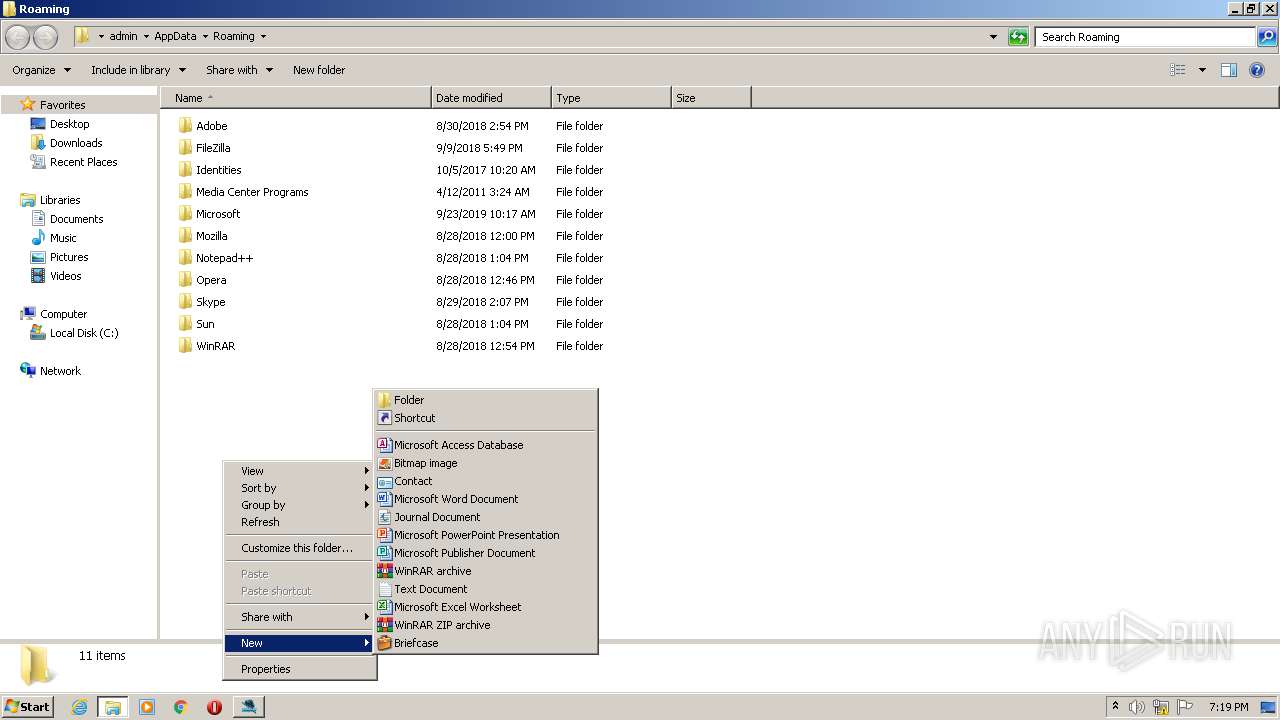Click Refresh in context menu
Screen dimensions: 1280x720
[x=299, y=522]
